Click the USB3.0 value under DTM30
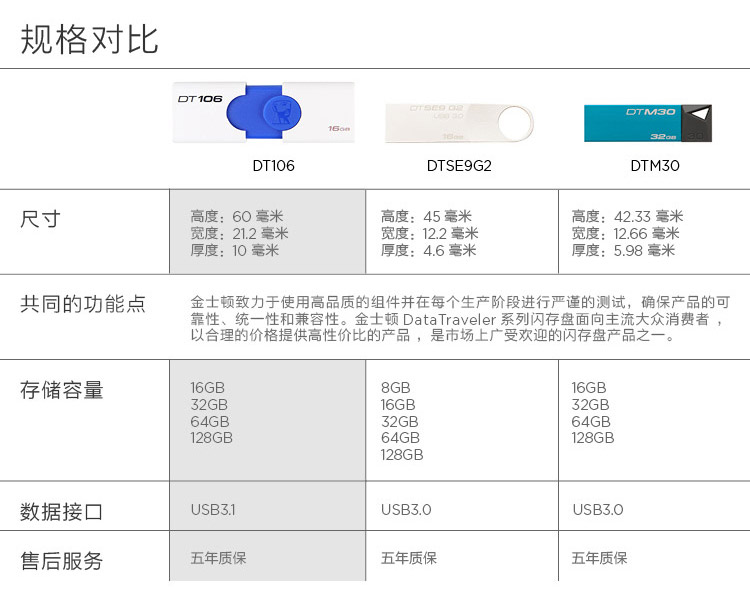Viewport: 750px width, 613px height. pyautogui.click(x=598, y=510)
